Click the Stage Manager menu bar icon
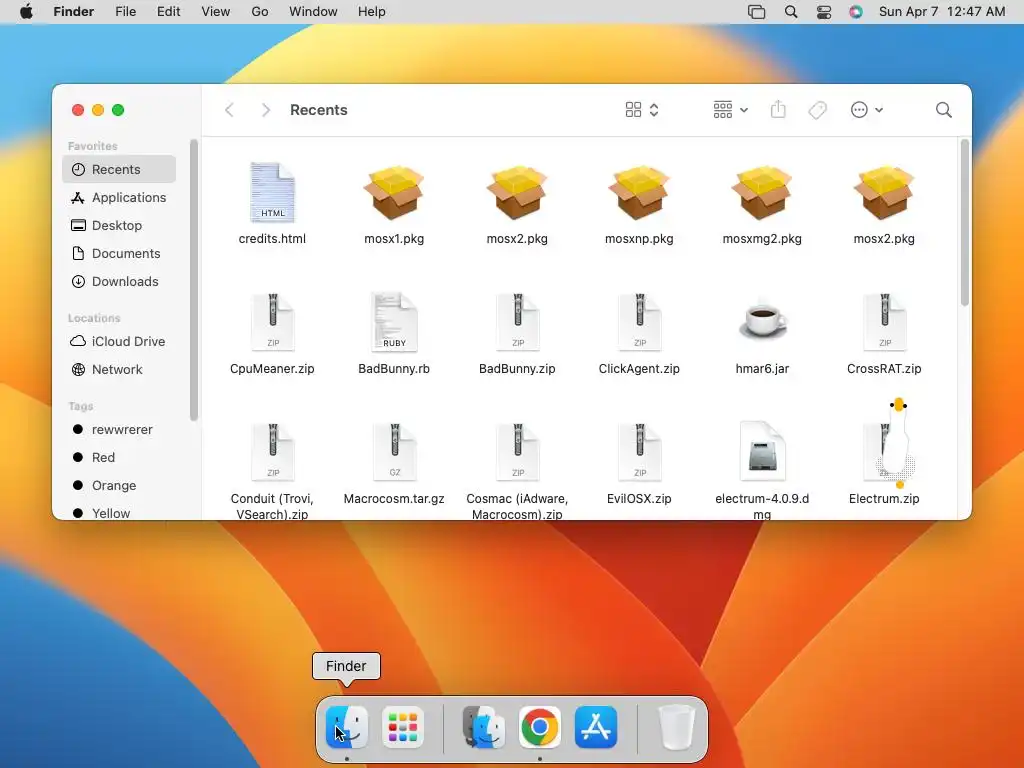 756,12
